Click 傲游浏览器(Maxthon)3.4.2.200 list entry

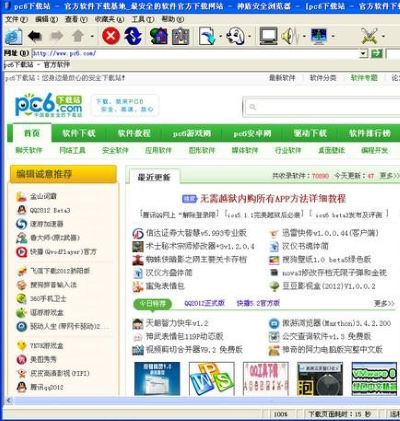(336, 323)
